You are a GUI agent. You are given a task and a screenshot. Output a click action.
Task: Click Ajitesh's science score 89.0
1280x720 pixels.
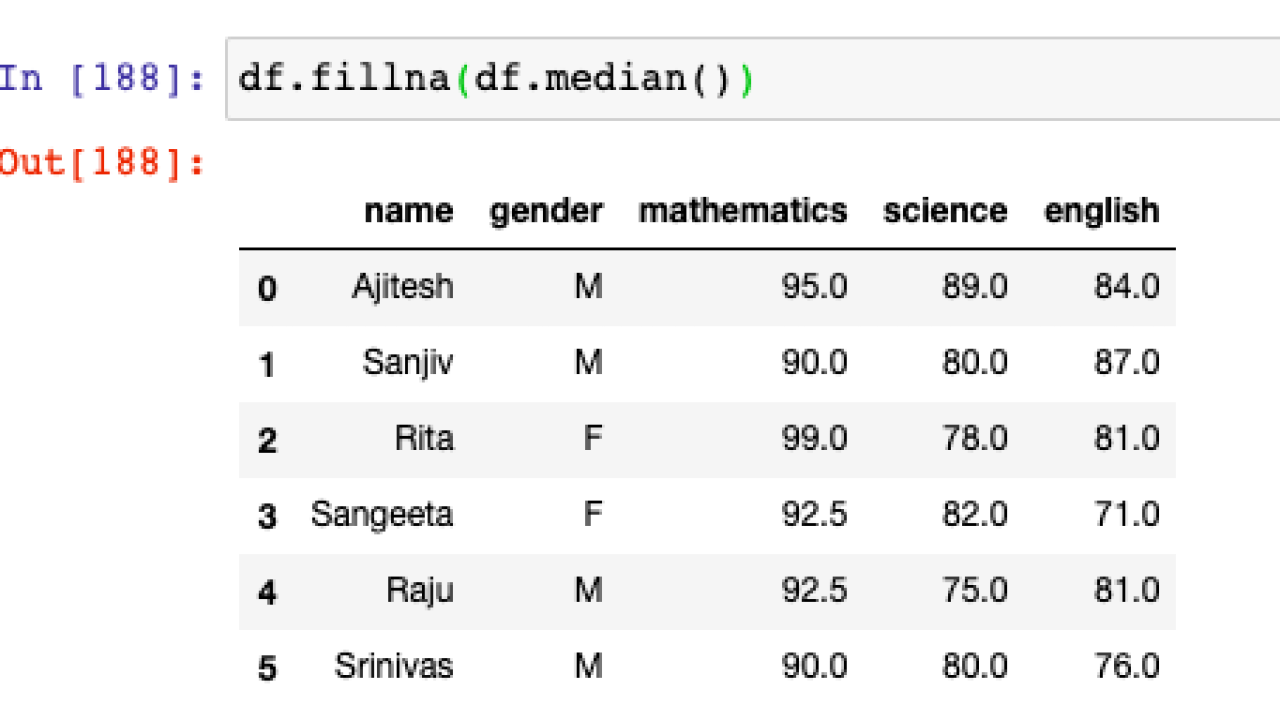click(x=974, y=287)
